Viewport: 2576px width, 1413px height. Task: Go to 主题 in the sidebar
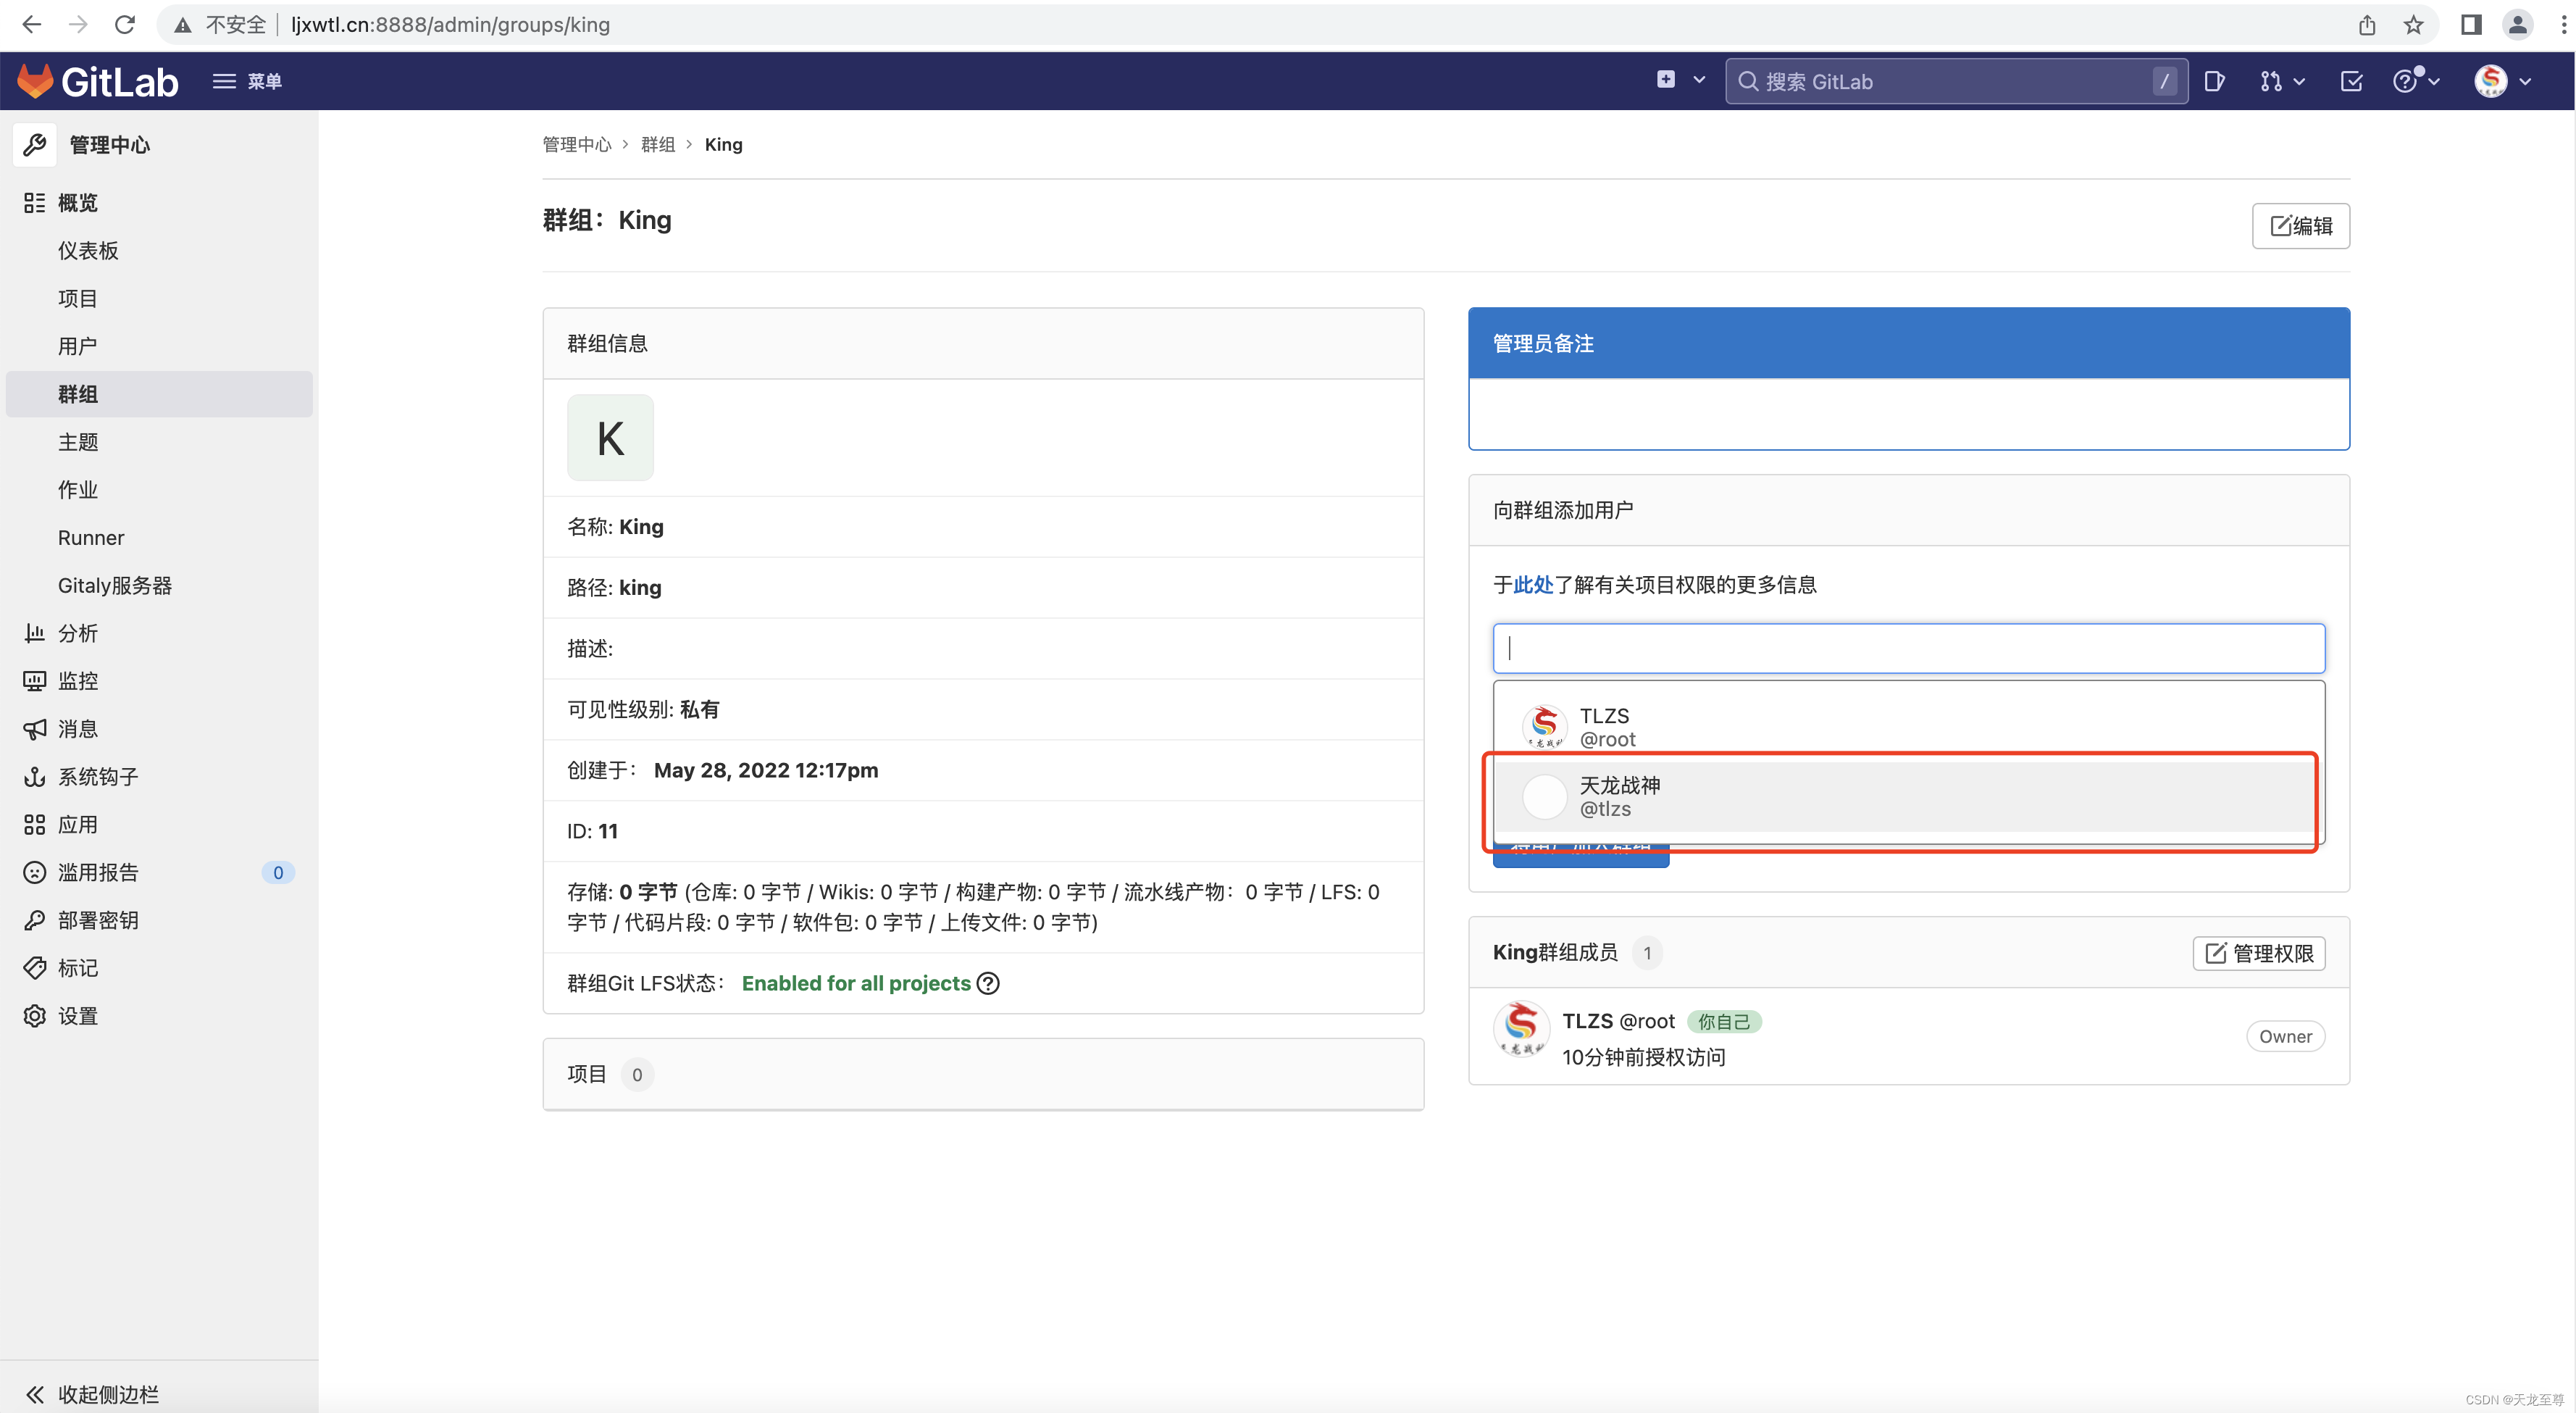tap(78, 442)
